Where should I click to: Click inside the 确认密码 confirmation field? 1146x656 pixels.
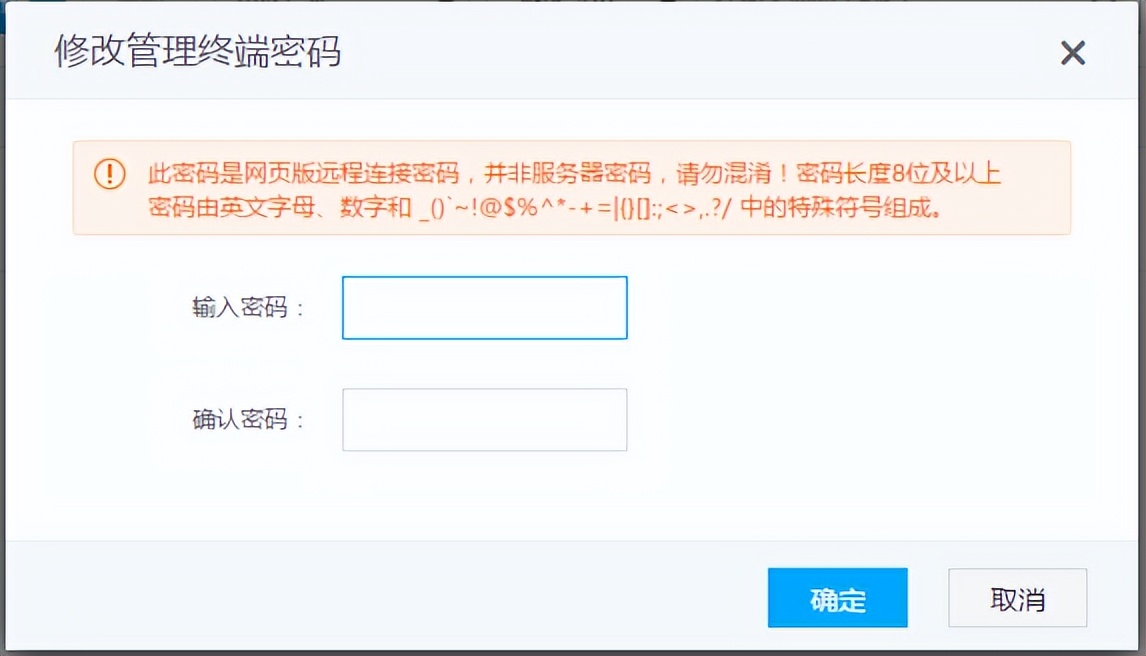[484, 419]
